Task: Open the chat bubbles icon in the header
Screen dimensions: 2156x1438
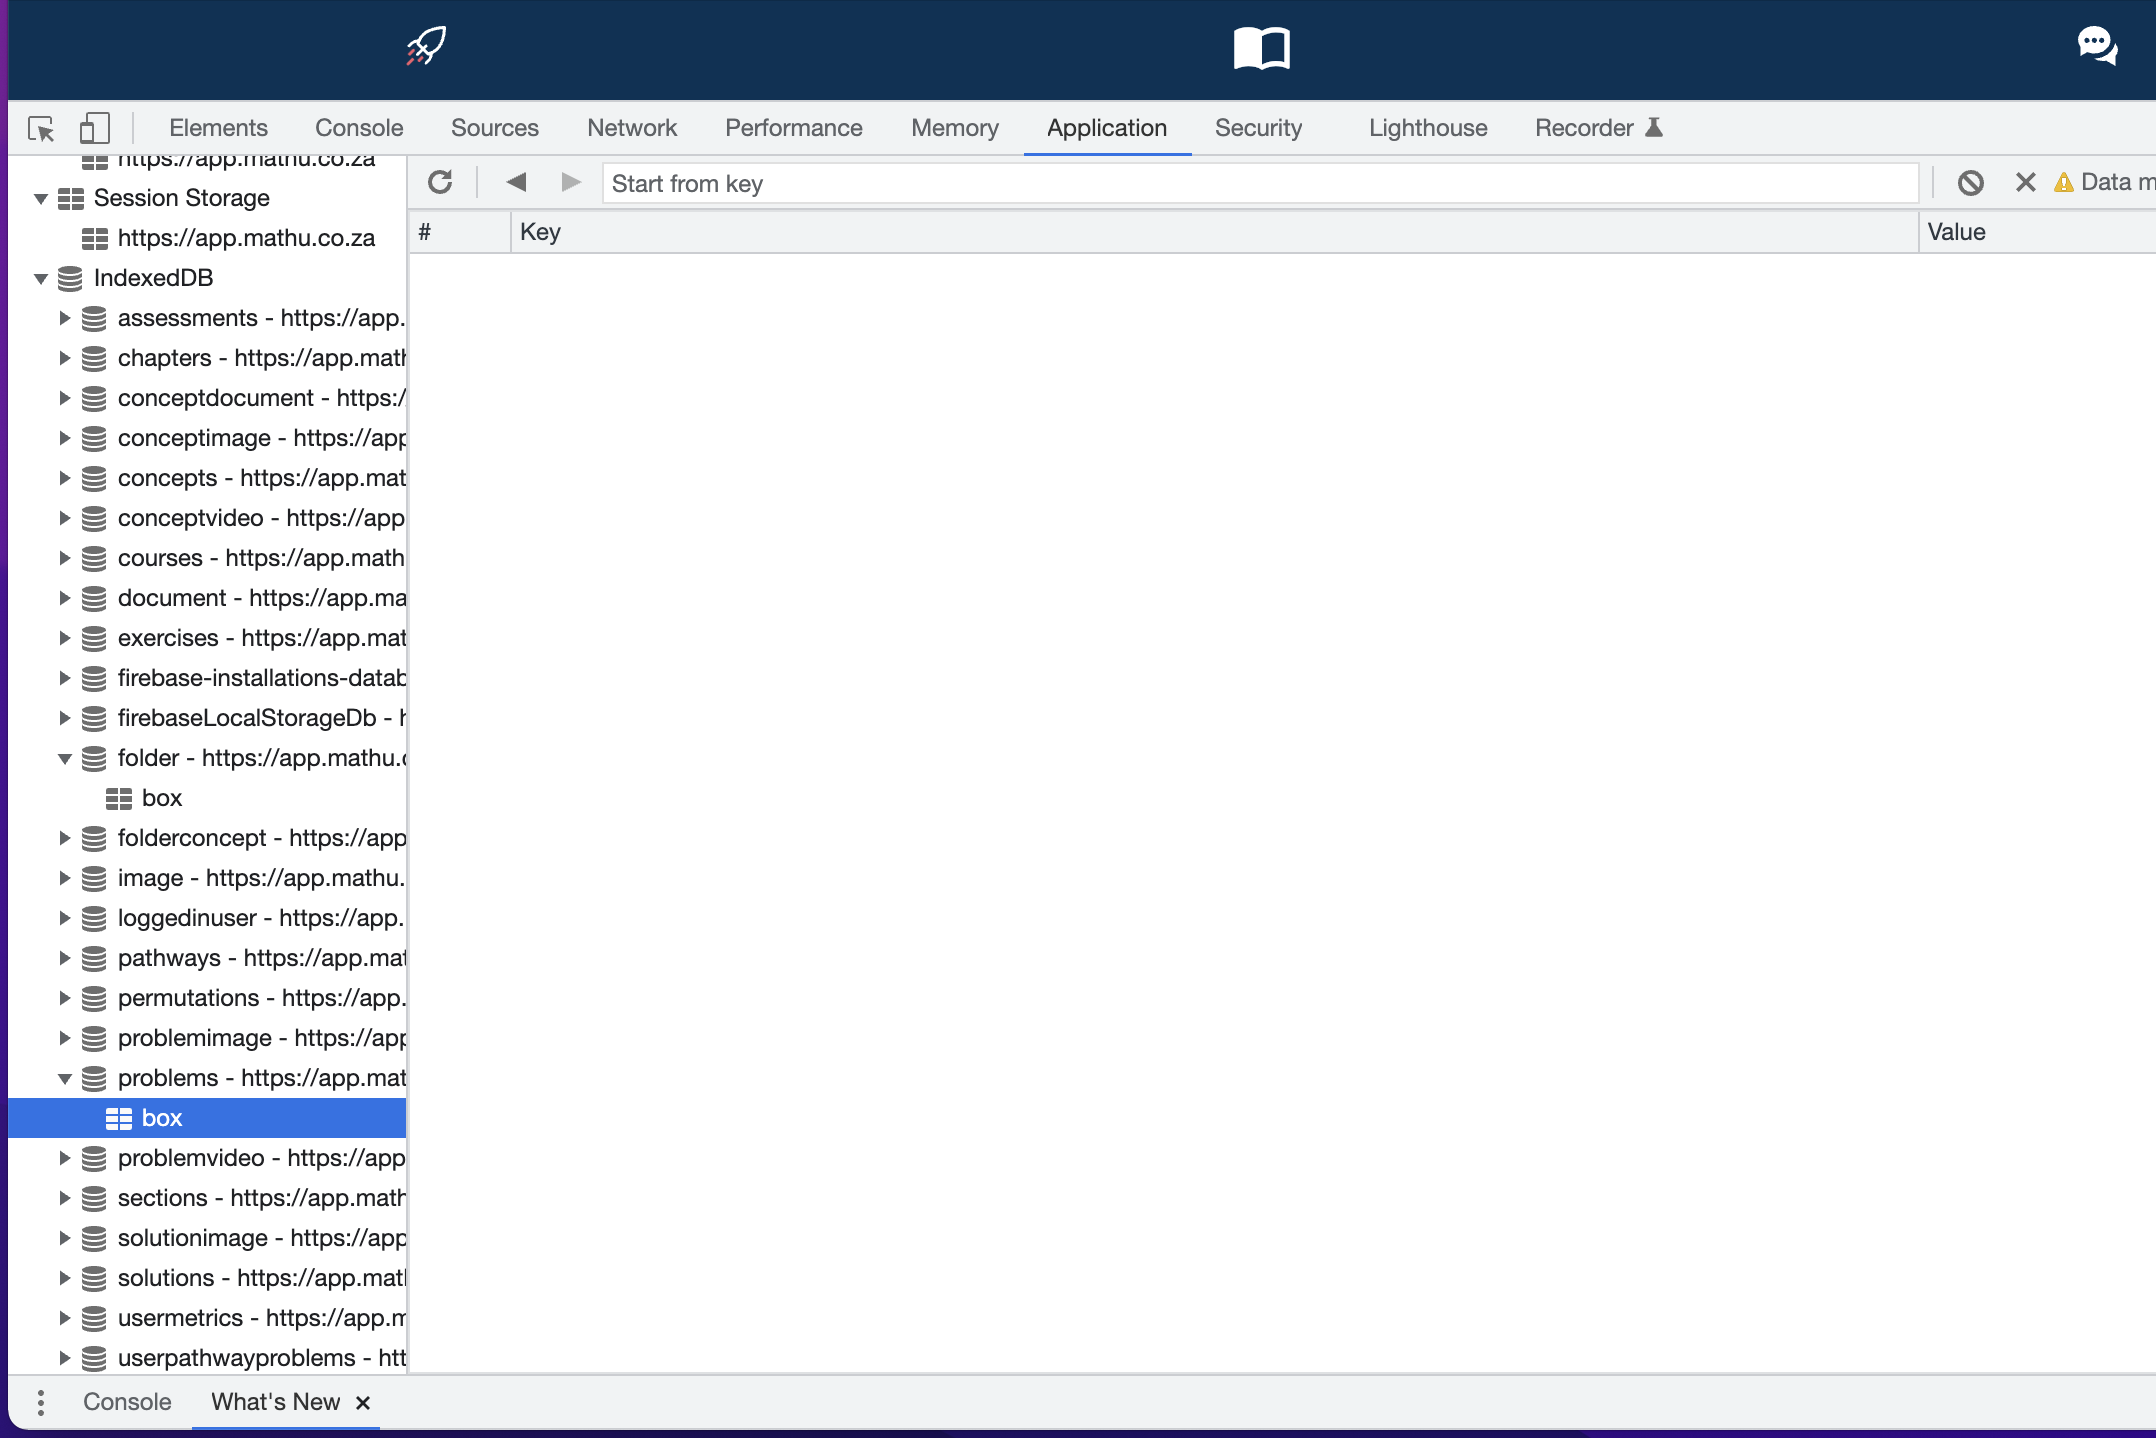Action: click(2097, 46)
